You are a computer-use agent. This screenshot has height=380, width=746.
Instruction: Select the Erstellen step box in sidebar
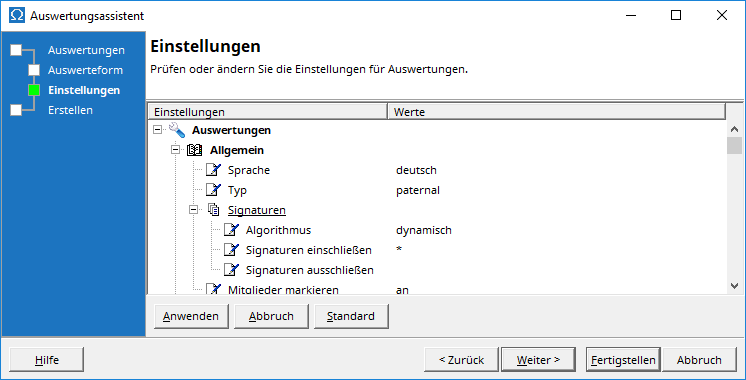point(16,110)
